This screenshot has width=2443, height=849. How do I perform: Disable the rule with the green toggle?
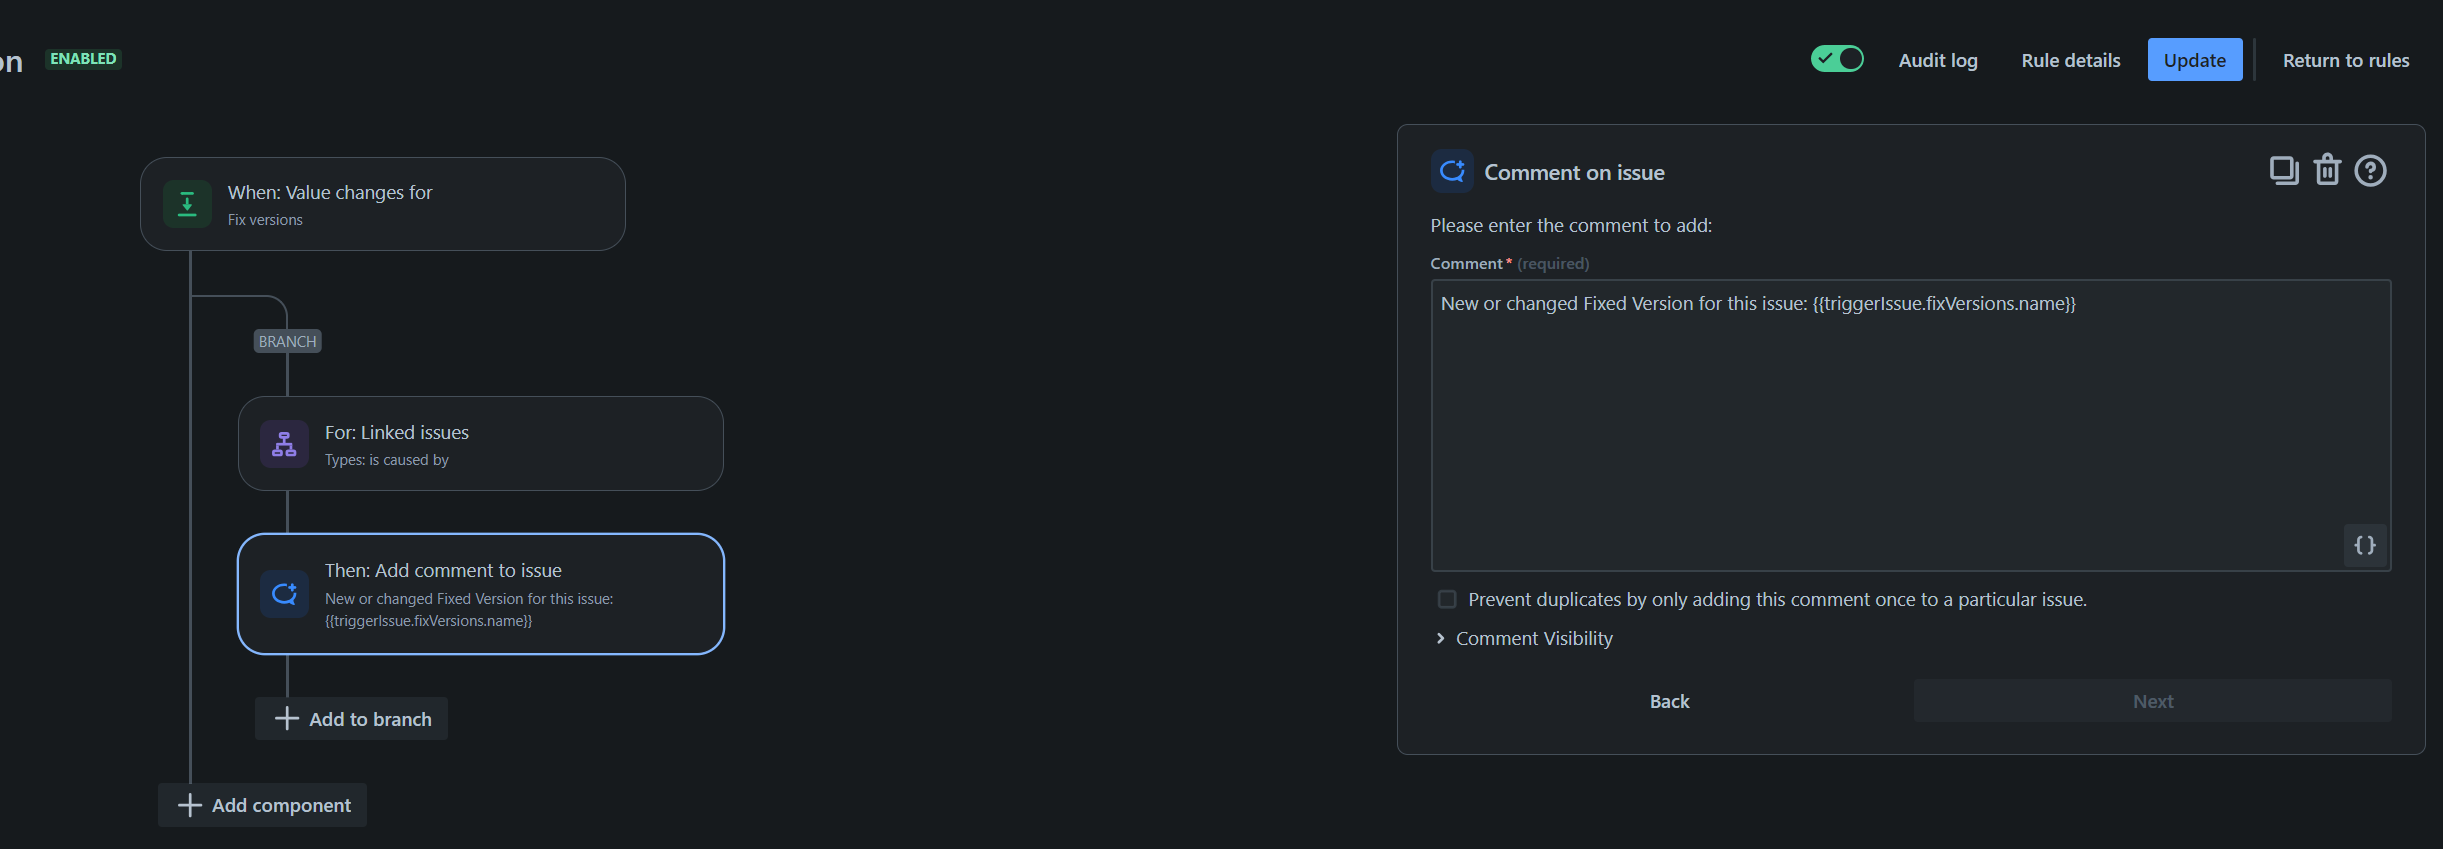pyautogui.click(x=1836, y=59)
